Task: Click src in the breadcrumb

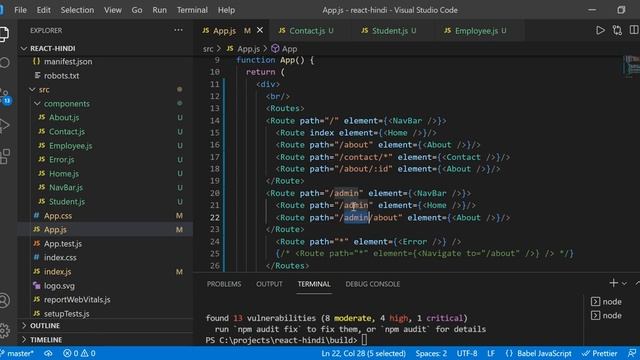Action: click(208, 49)
